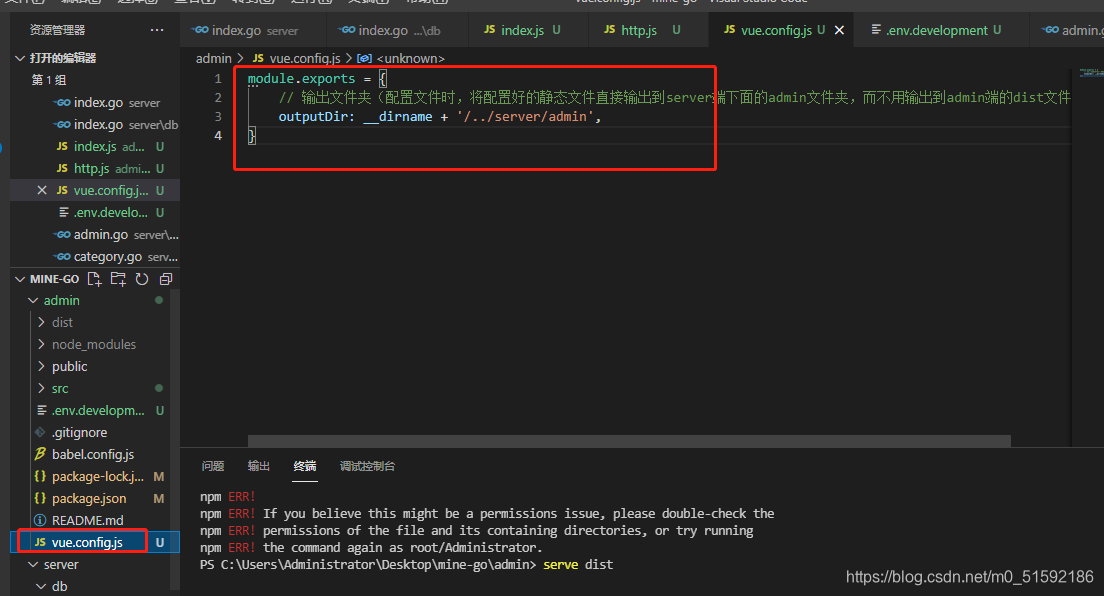
Task: Switch to the http.js editor tab
Action: coord(648,30)
